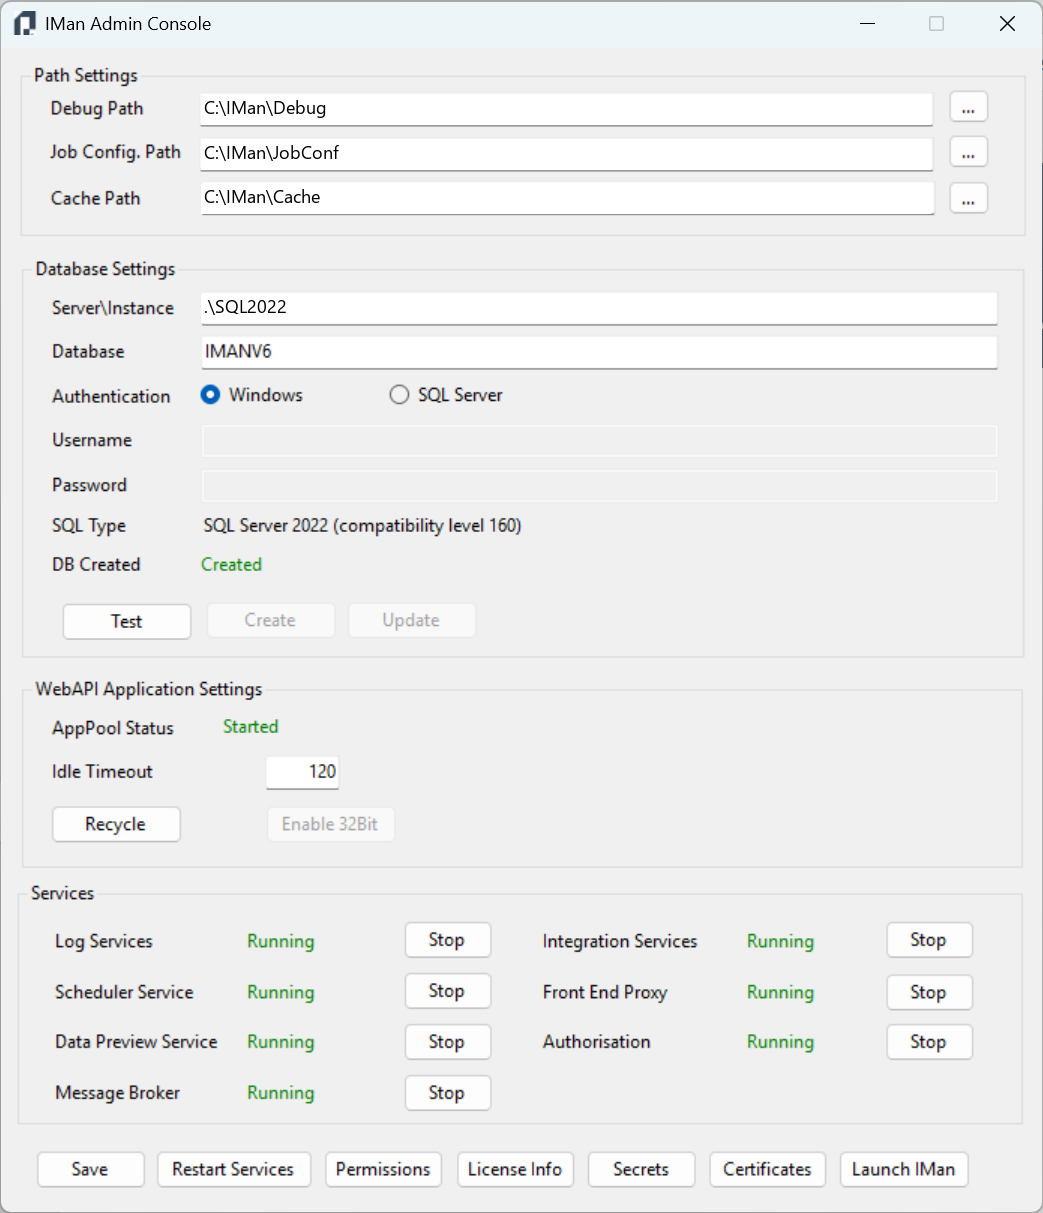Launch IMan from the console
Image resolution: width=1043 pixels, height=1213 pixels.
904,1169
